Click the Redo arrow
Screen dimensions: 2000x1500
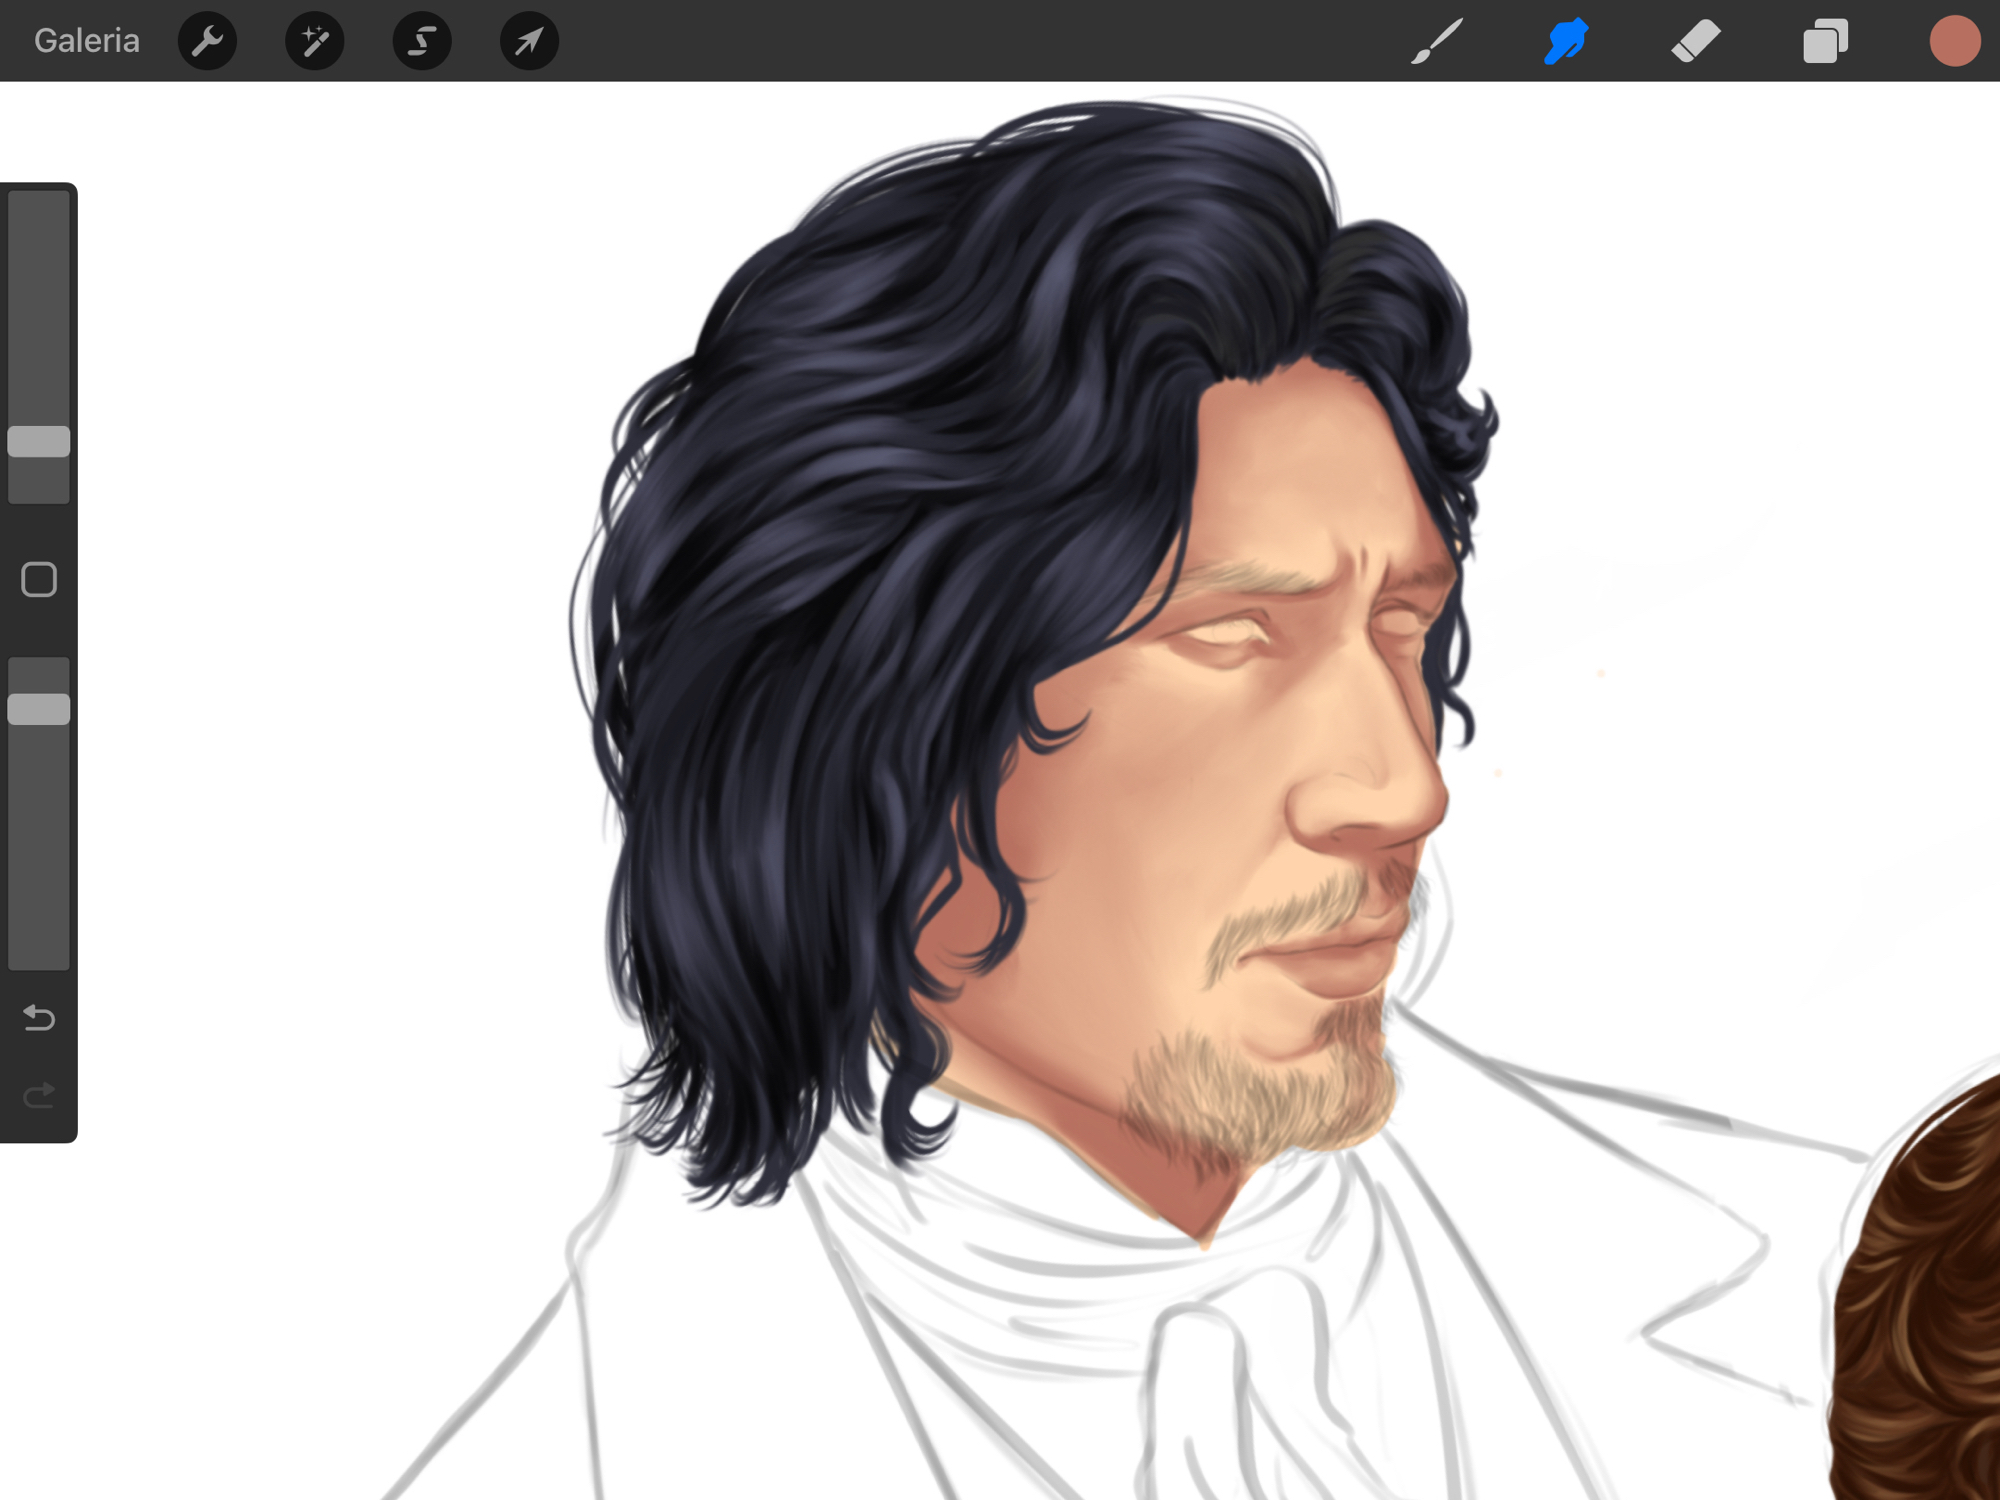click(x=39, y=1096)
